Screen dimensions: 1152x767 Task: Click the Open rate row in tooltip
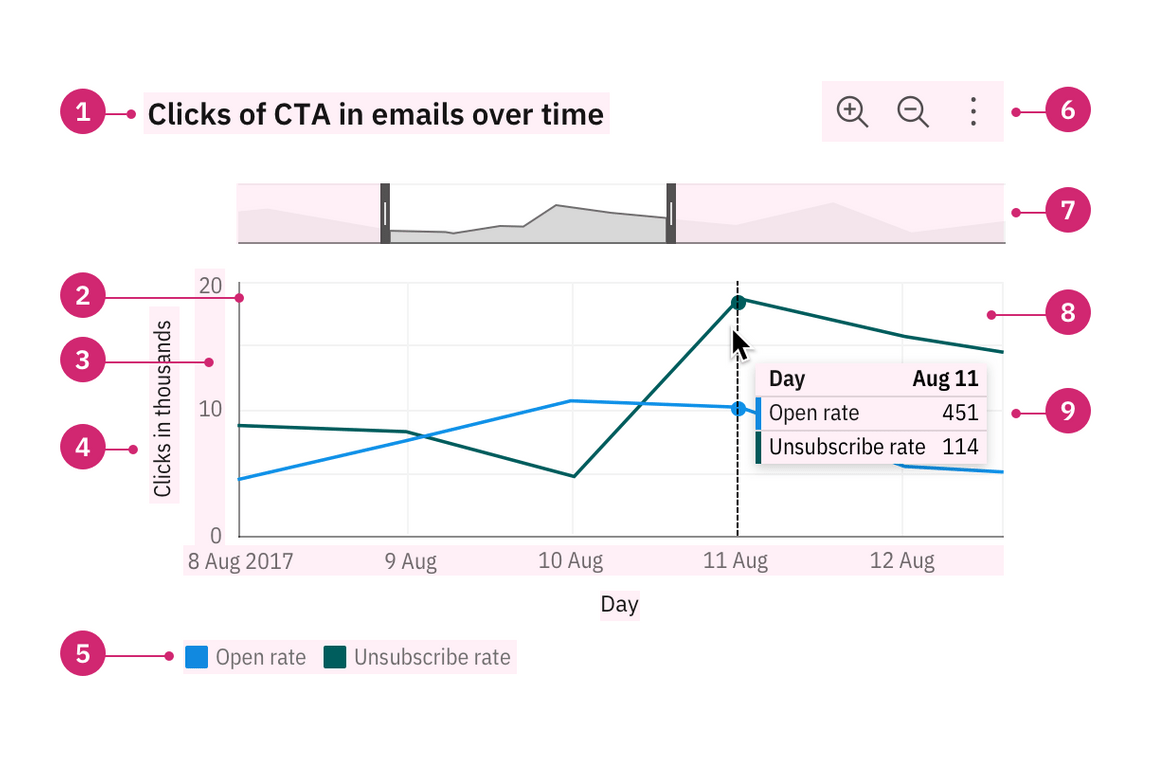pos(871,413)
